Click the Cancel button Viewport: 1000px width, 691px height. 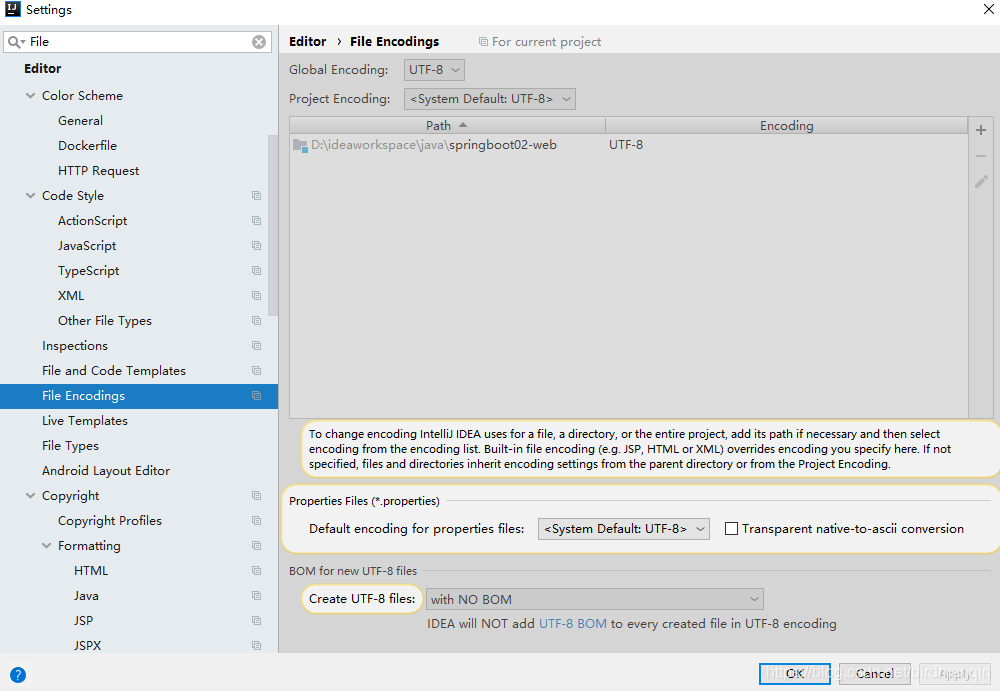pos(874,674)
